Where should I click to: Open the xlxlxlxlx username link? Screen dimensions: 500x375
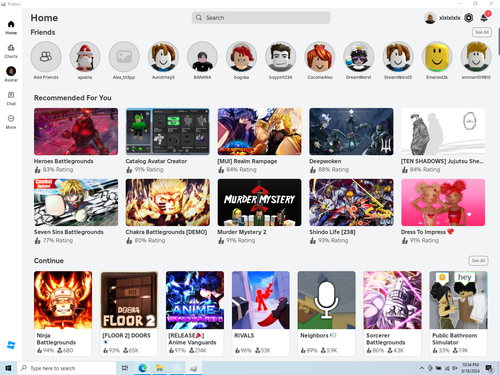(x=450, y=18)
